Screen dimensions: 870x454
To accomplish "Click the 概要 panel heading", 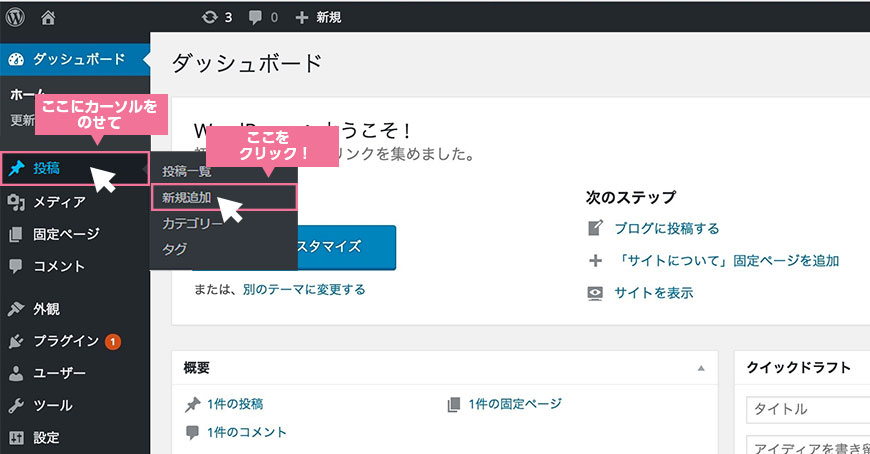I will click(x=196, y=368).
